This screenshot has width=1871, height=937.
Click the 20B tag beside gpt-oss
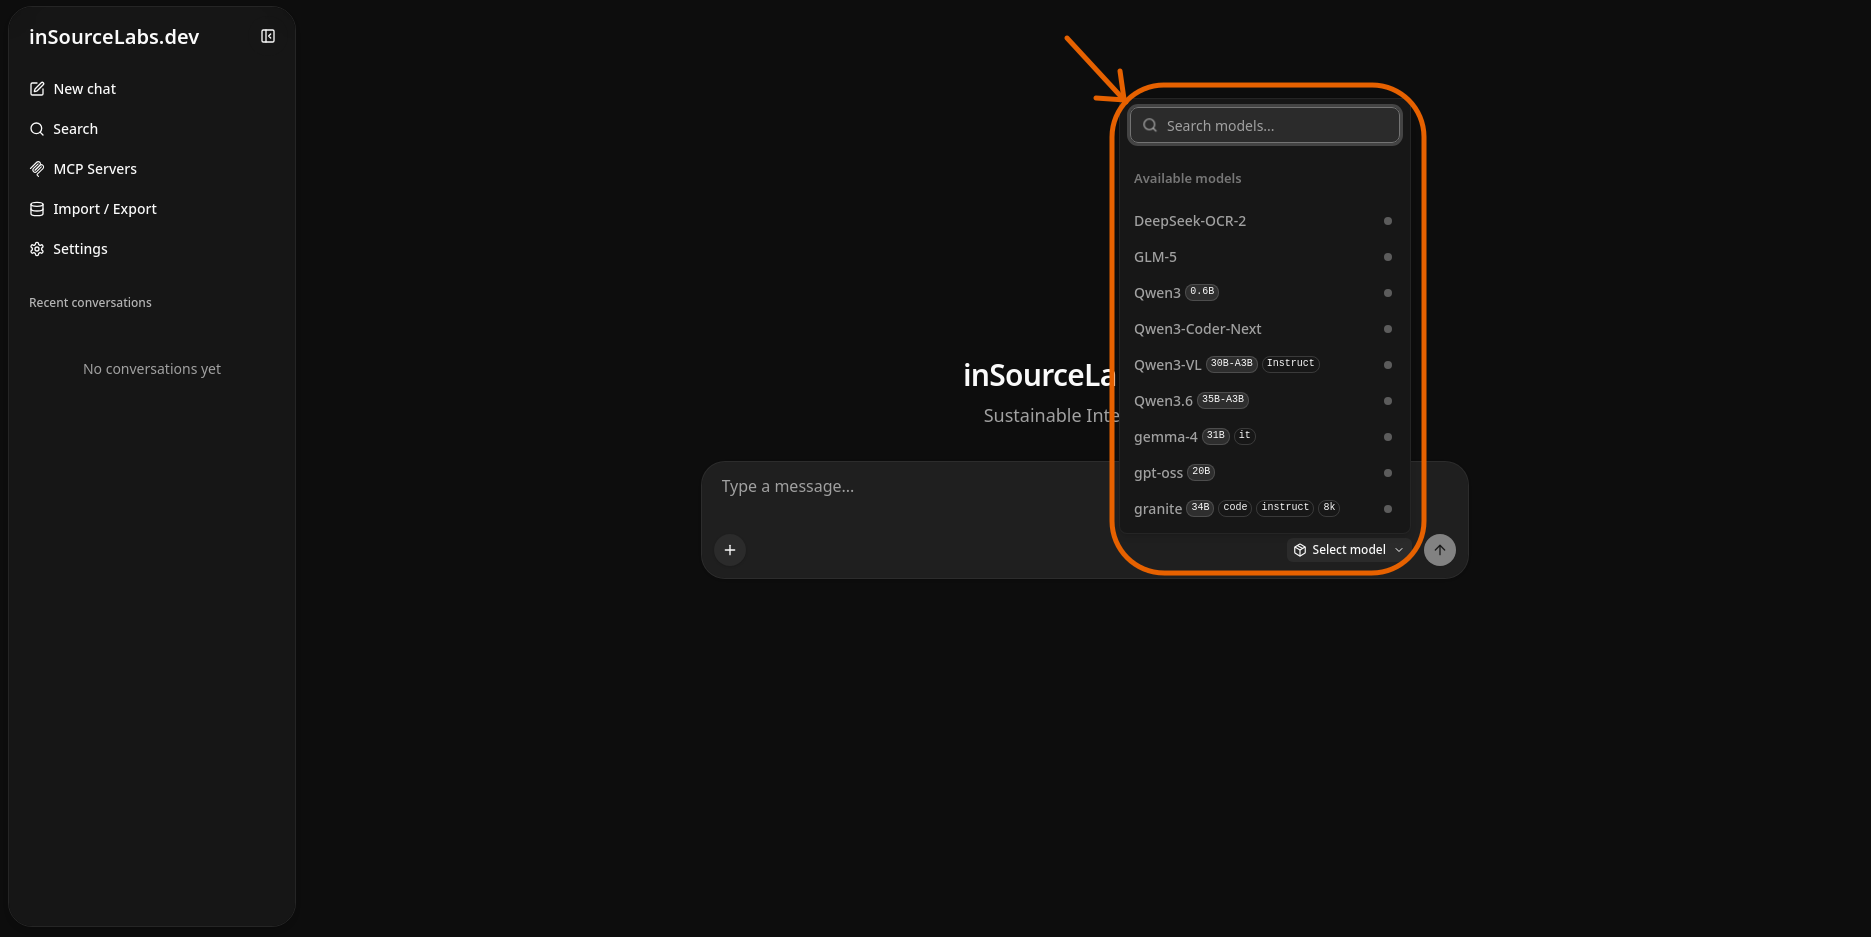1201,472
